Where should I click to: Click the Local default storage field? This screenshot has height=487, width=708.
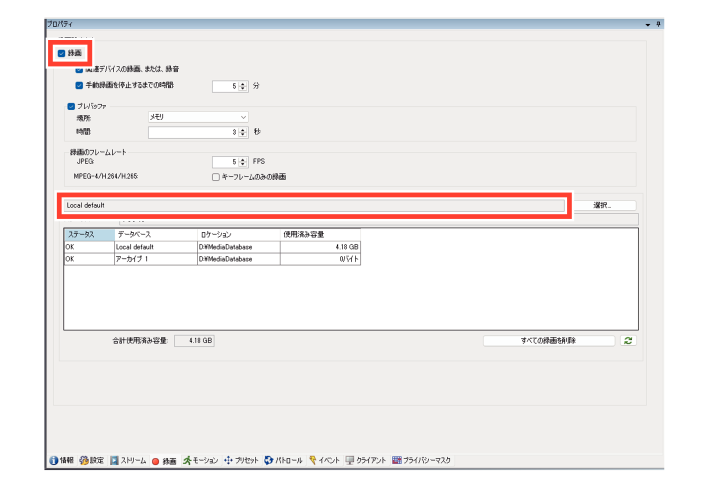tap(314, 205)
